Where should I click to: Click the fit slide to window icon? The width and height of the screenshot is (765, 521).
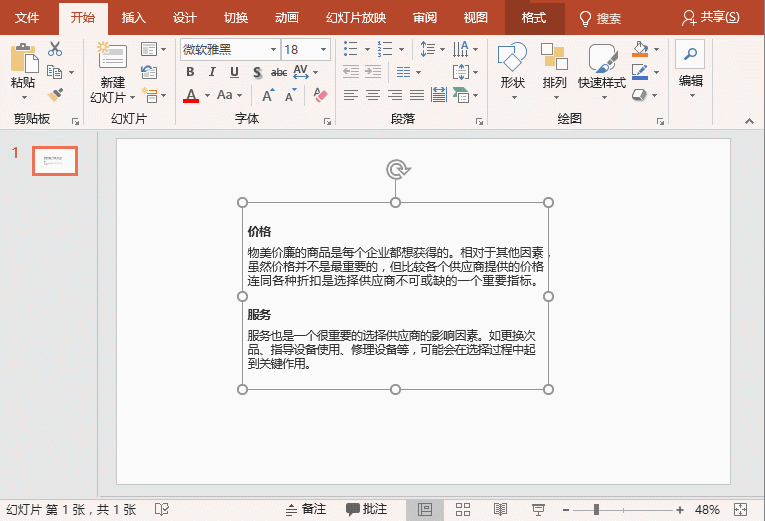coord(741,509)
